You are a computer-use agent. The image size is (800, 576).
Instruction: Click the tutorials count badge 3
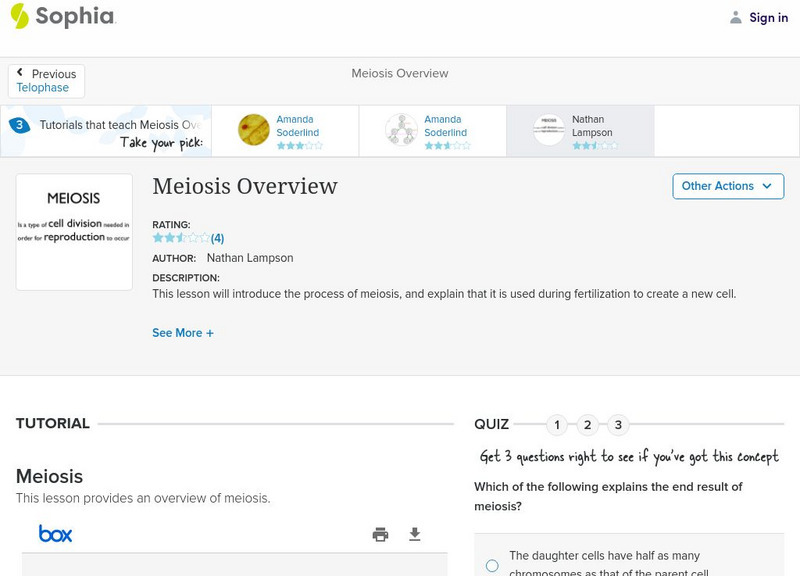pos(19,125)
